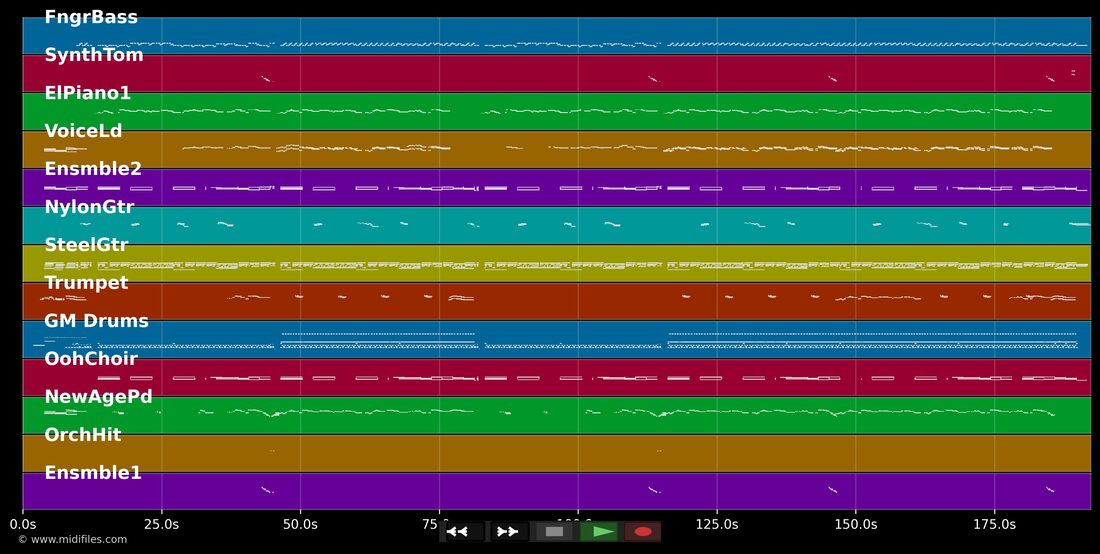Image resolution: width=1100 pixels, height=554 pixels.
Task: Select the SteelGtr track
Action: (556, 263)
